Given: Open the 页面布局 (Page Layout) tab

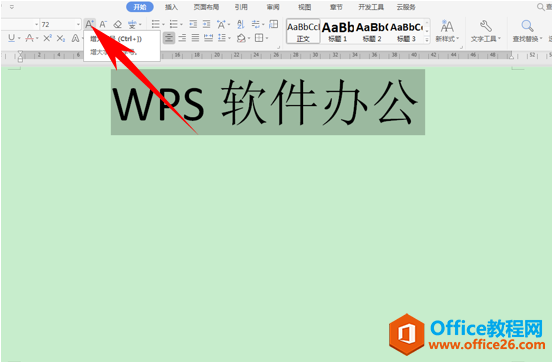Looking at the screenshot, I should pyautogui.click(x=206, y=7).
